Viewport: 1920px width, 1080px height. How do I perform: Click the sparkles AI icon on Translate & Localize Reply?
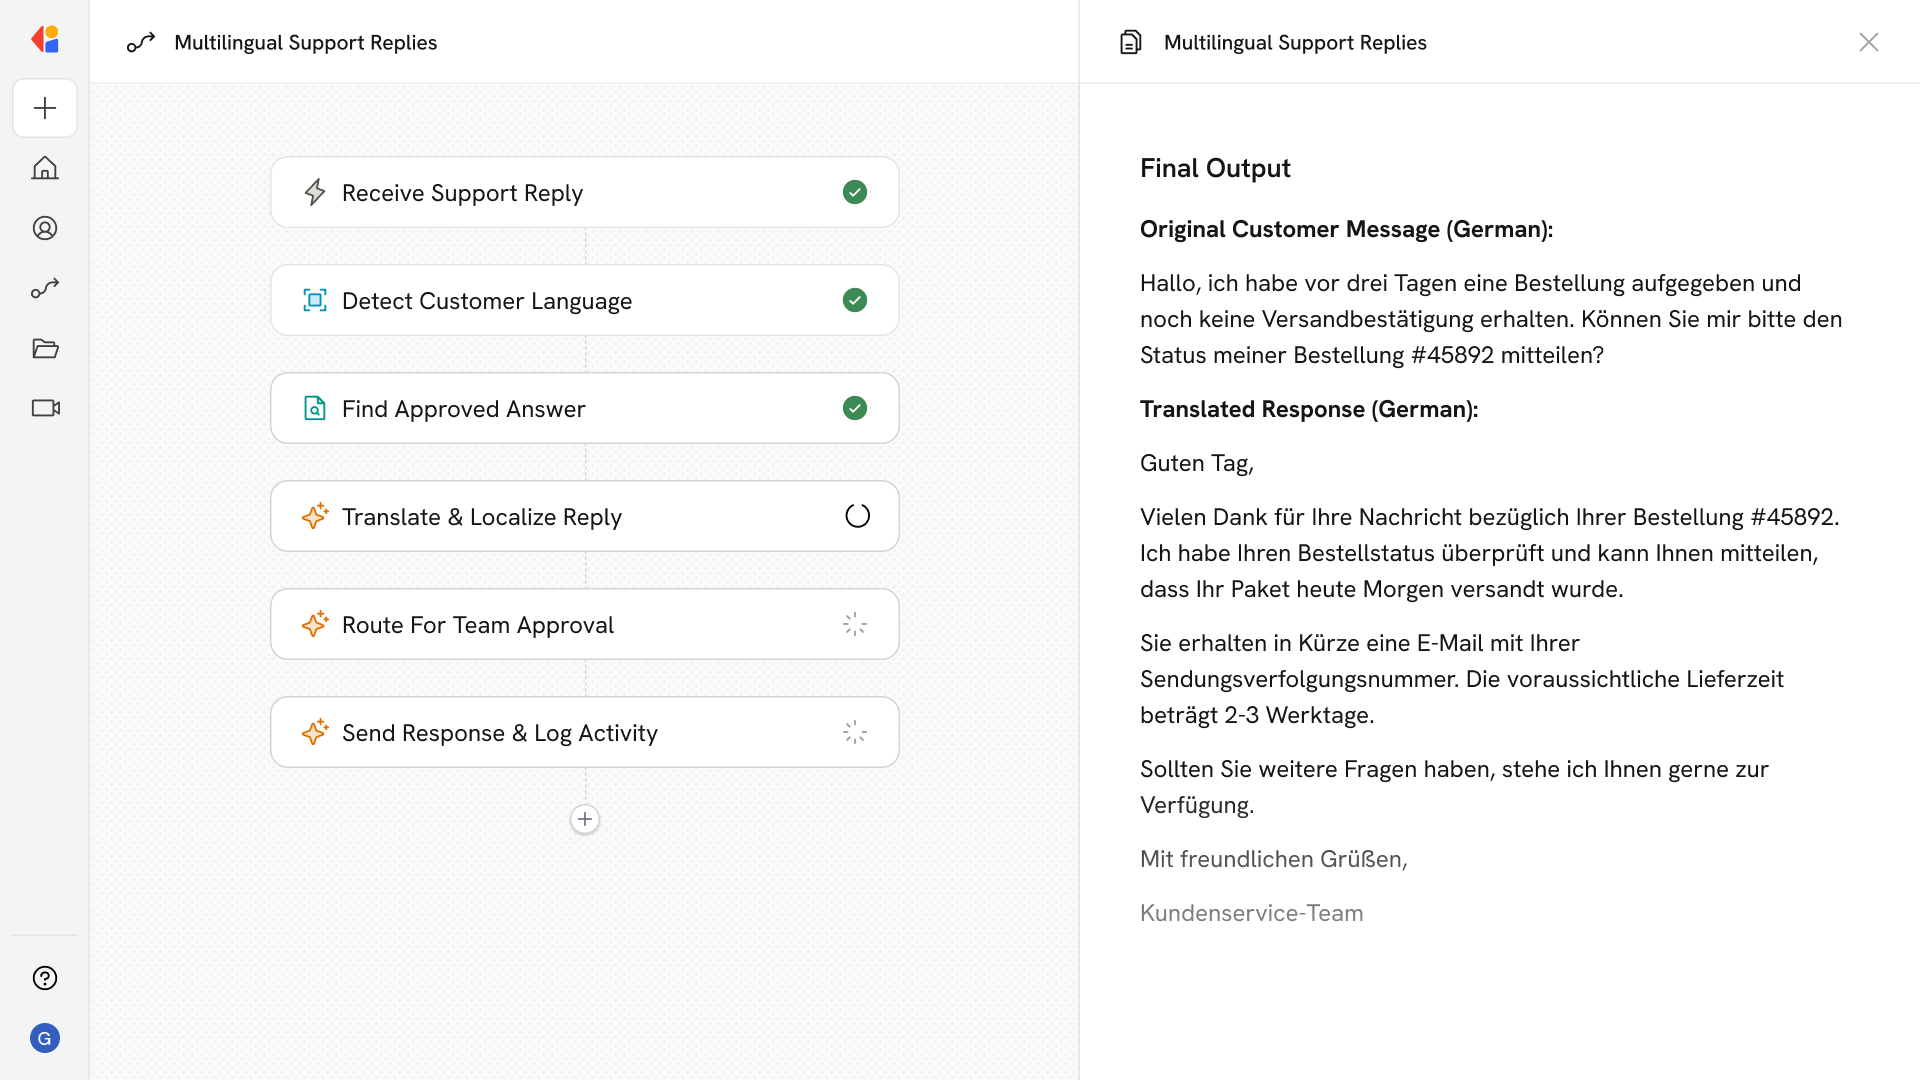pos(315,516)
